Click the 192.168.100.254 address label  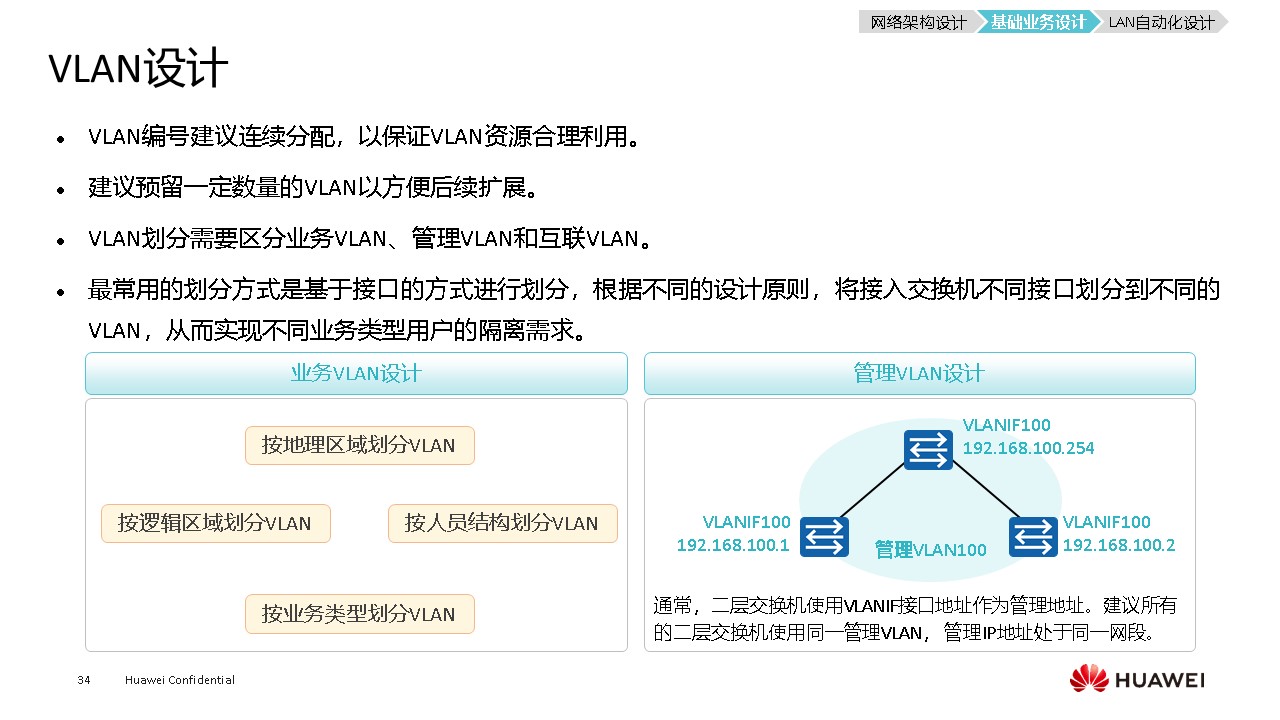1028,448
